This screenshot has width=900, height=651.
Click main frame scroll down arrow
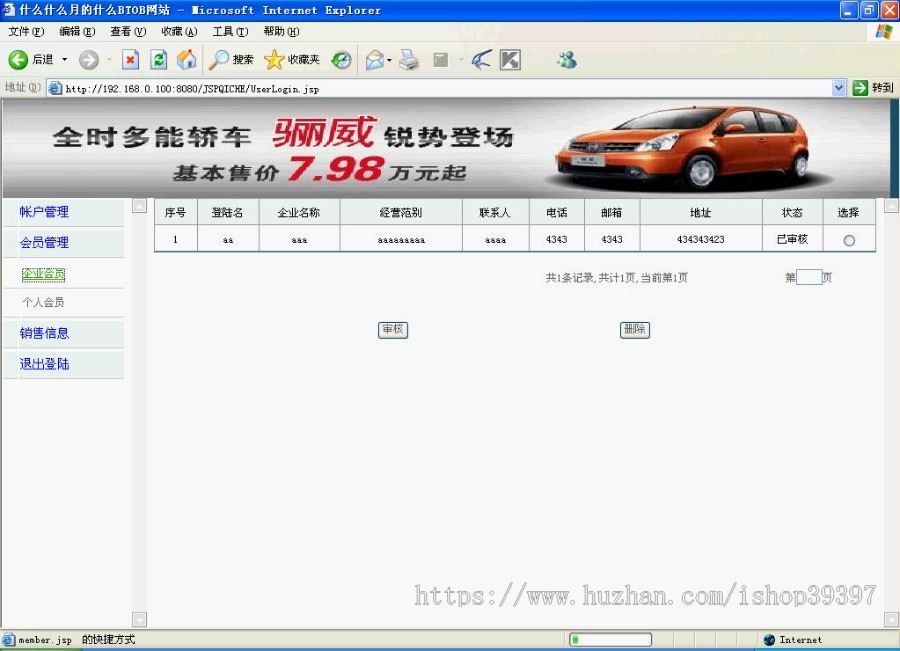[891, 619]
